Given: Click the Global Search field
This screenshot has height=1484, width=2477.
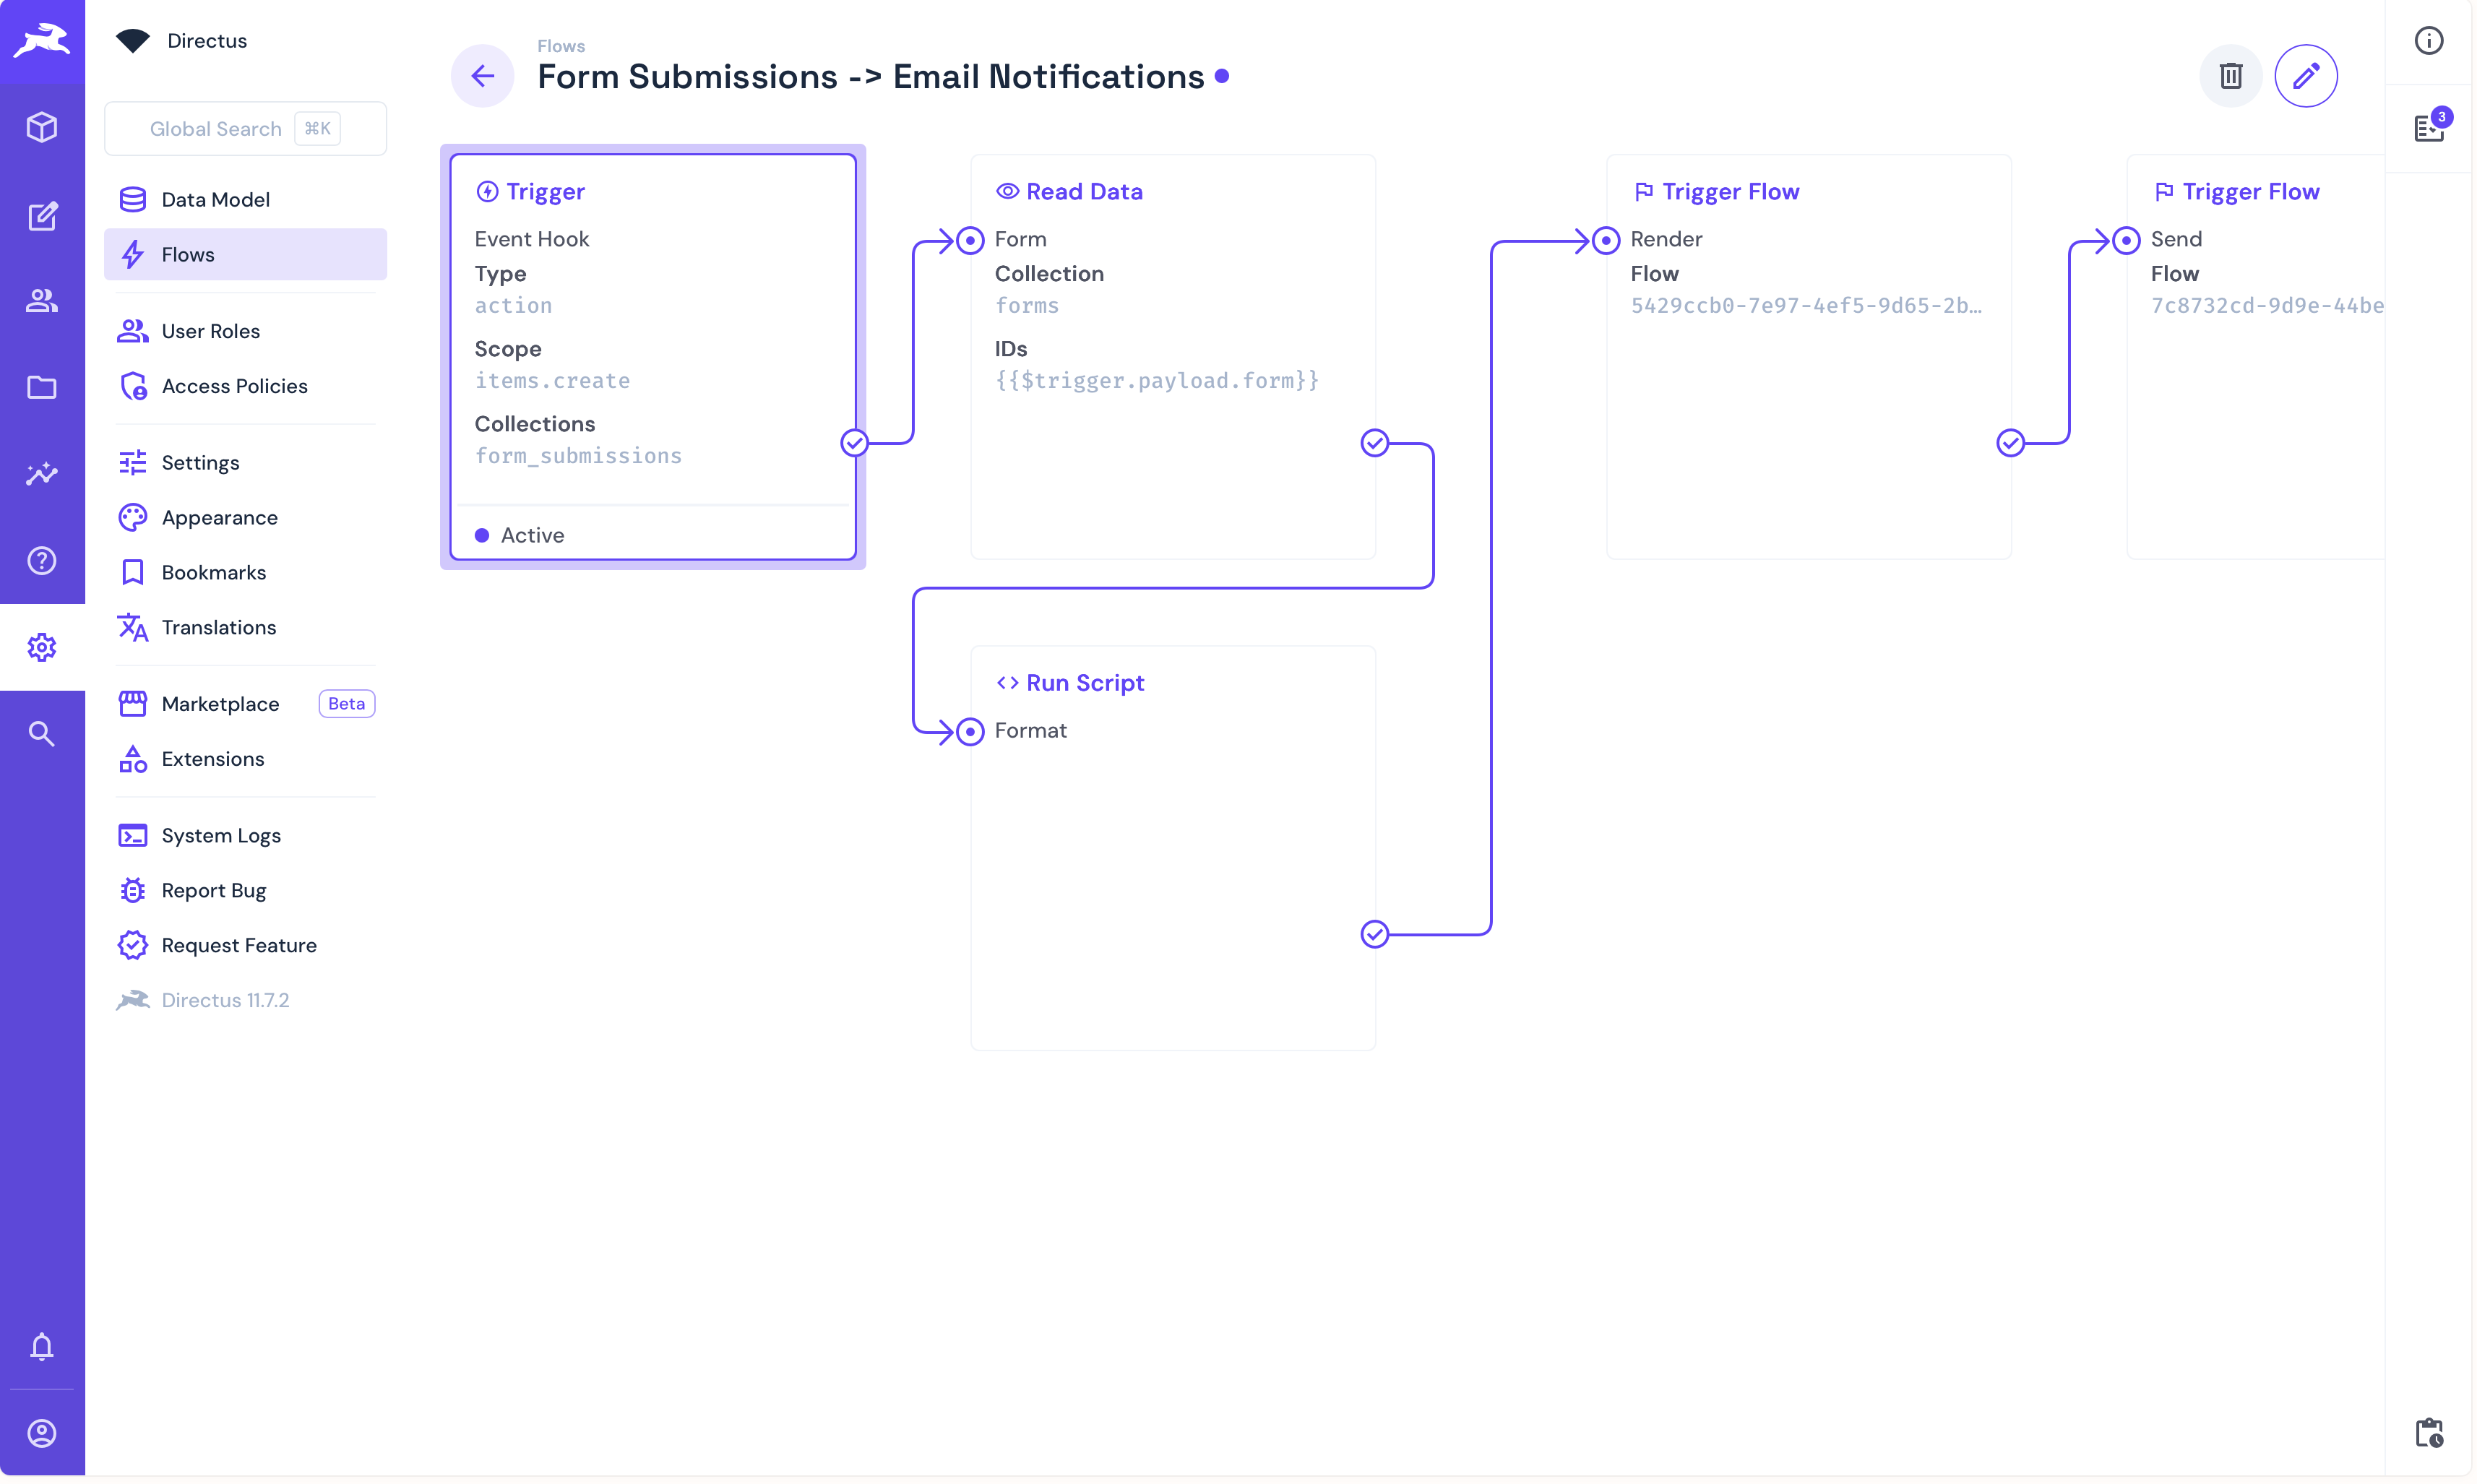Looking at the screenshot, I should (245, 128).
